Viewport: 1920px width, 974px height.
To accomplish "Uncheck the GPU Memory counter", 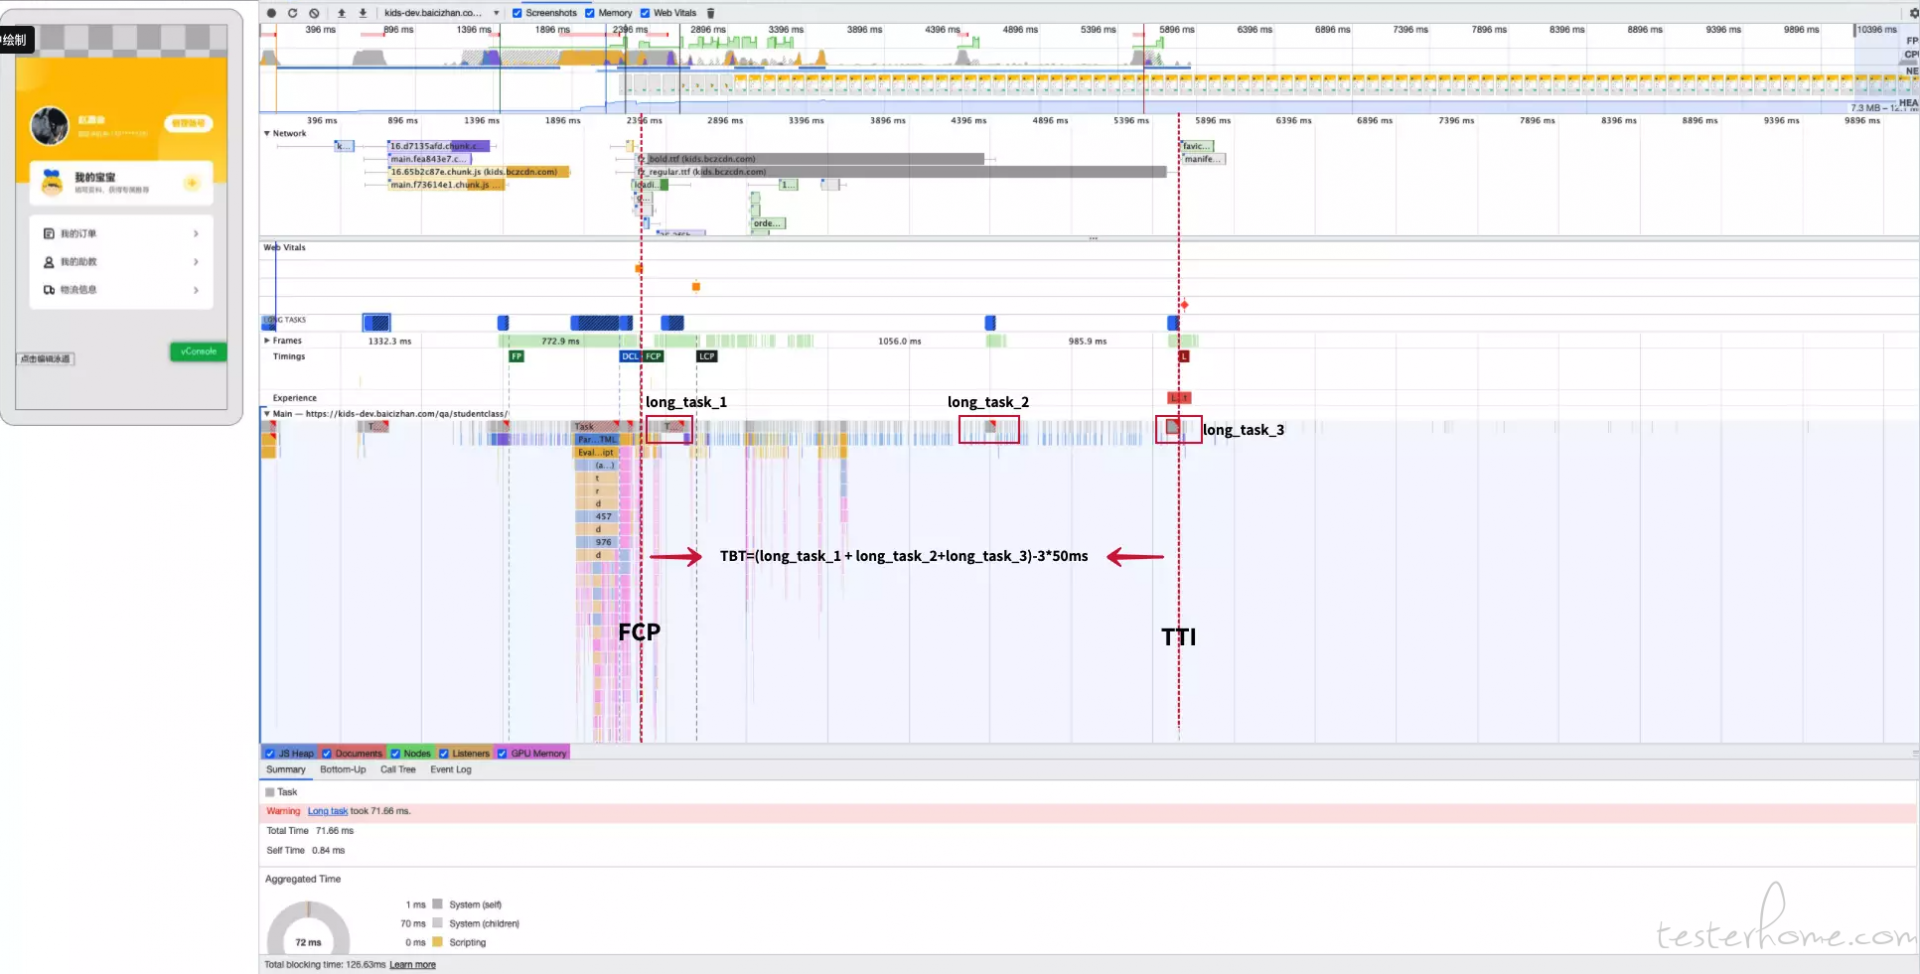I will 502,753.
